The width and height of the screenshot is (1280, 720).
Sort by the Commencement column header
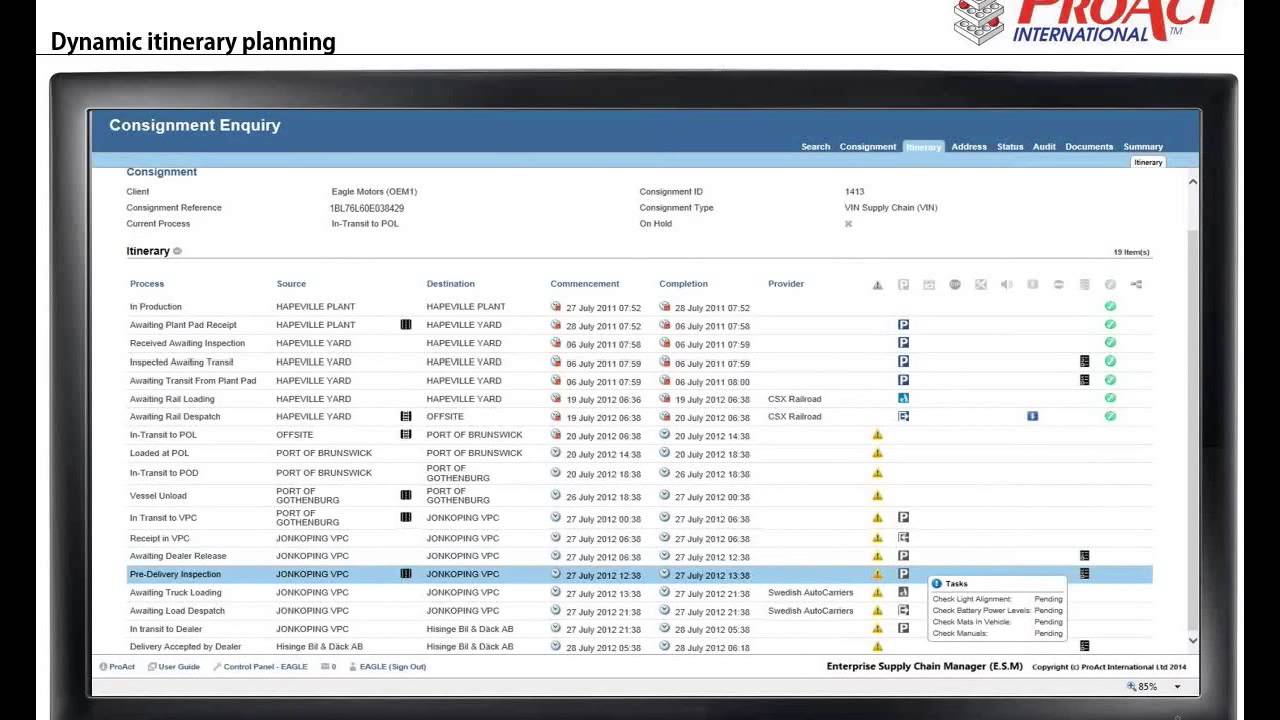pos(585,284)
